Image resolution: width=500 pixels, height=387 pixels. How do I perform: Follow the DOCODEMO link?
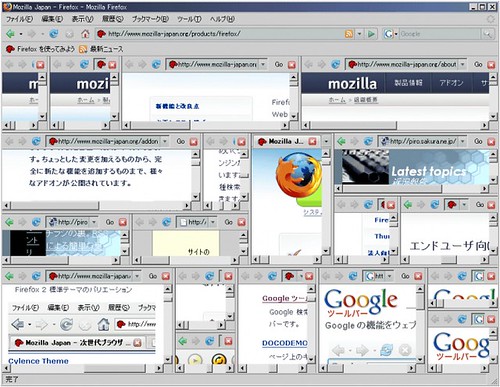click(x=285, y=343)
